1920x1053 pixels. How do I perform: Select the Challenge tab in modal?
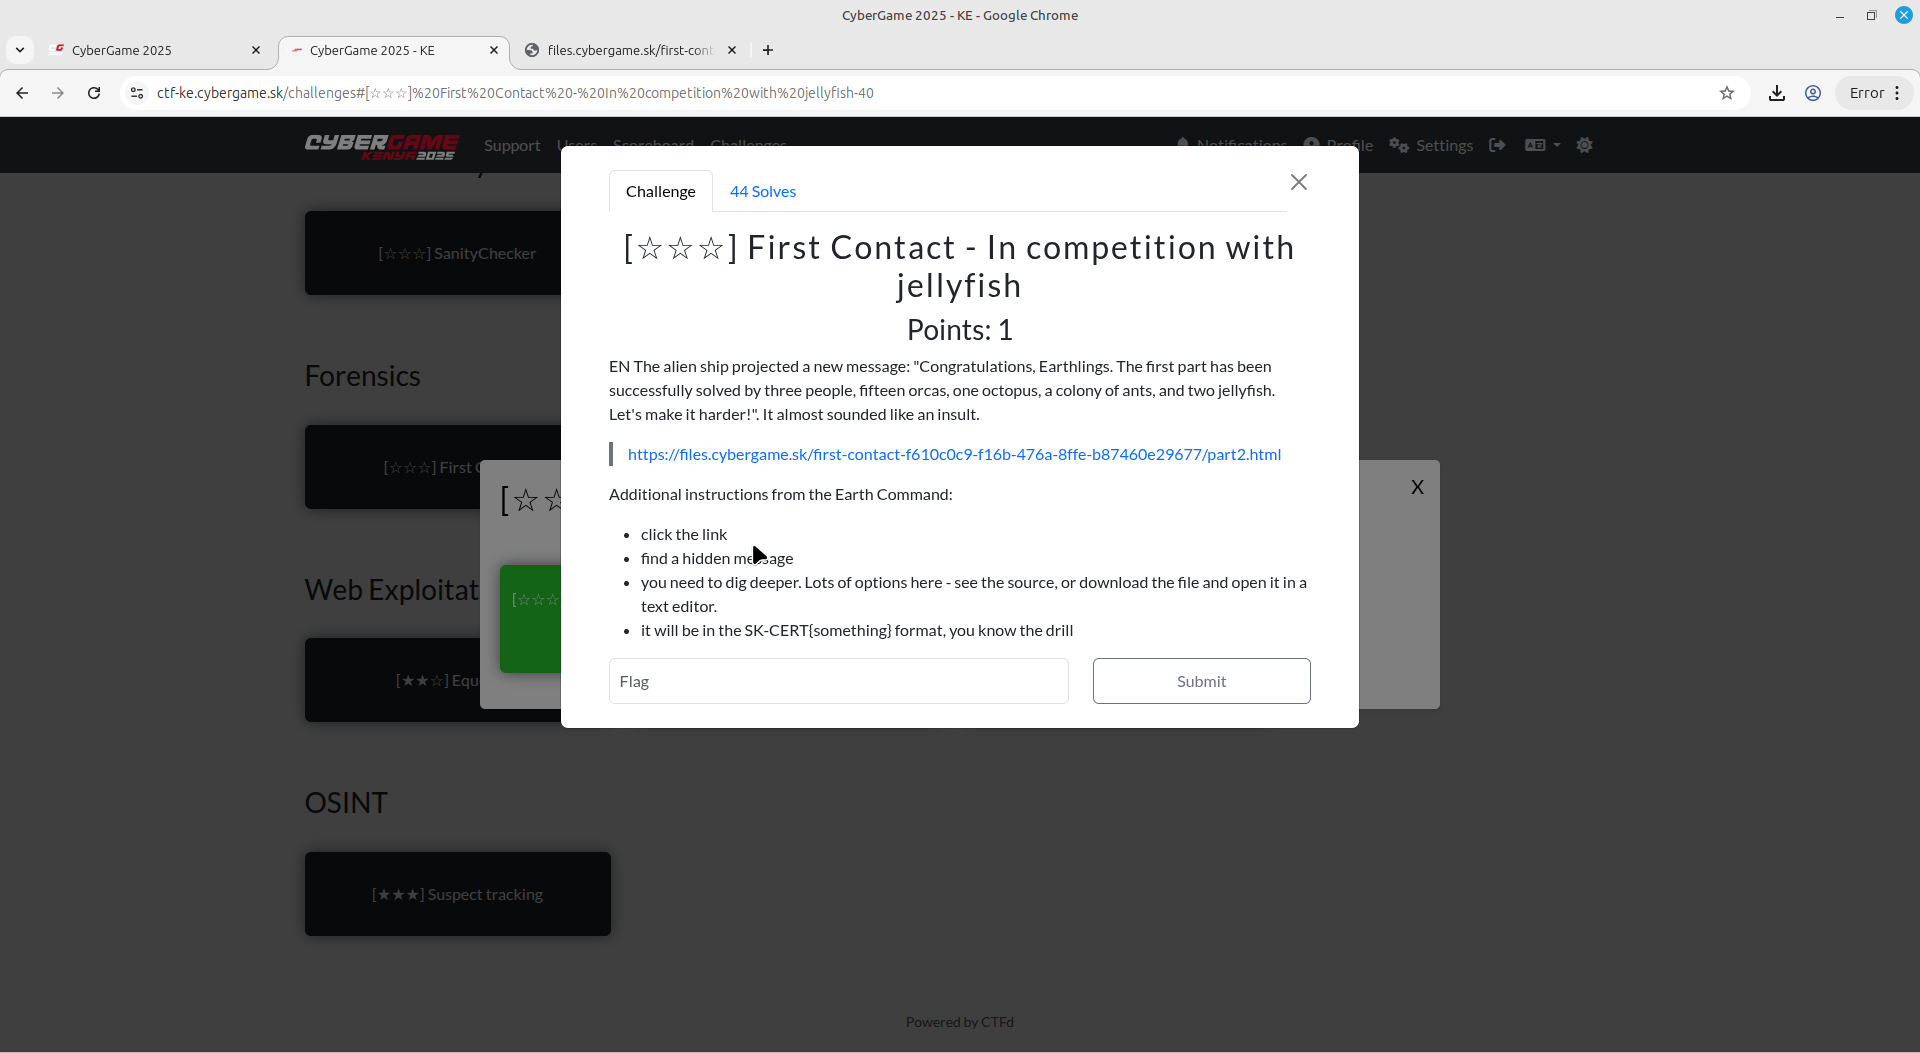[660, 191]
